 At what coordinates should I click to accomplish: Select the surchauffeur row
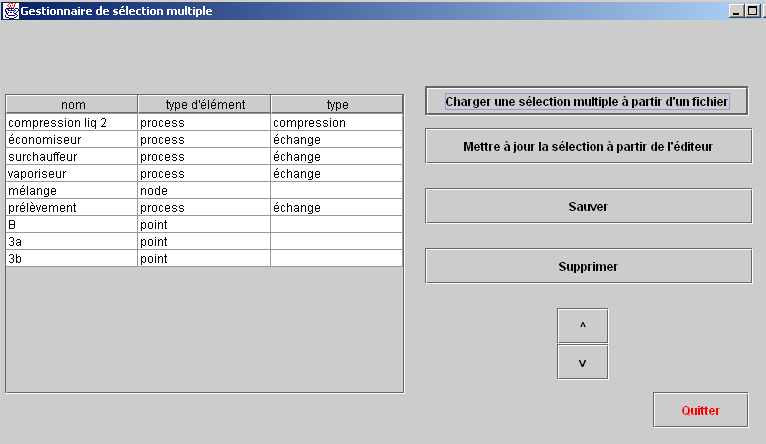click(204, 157)
